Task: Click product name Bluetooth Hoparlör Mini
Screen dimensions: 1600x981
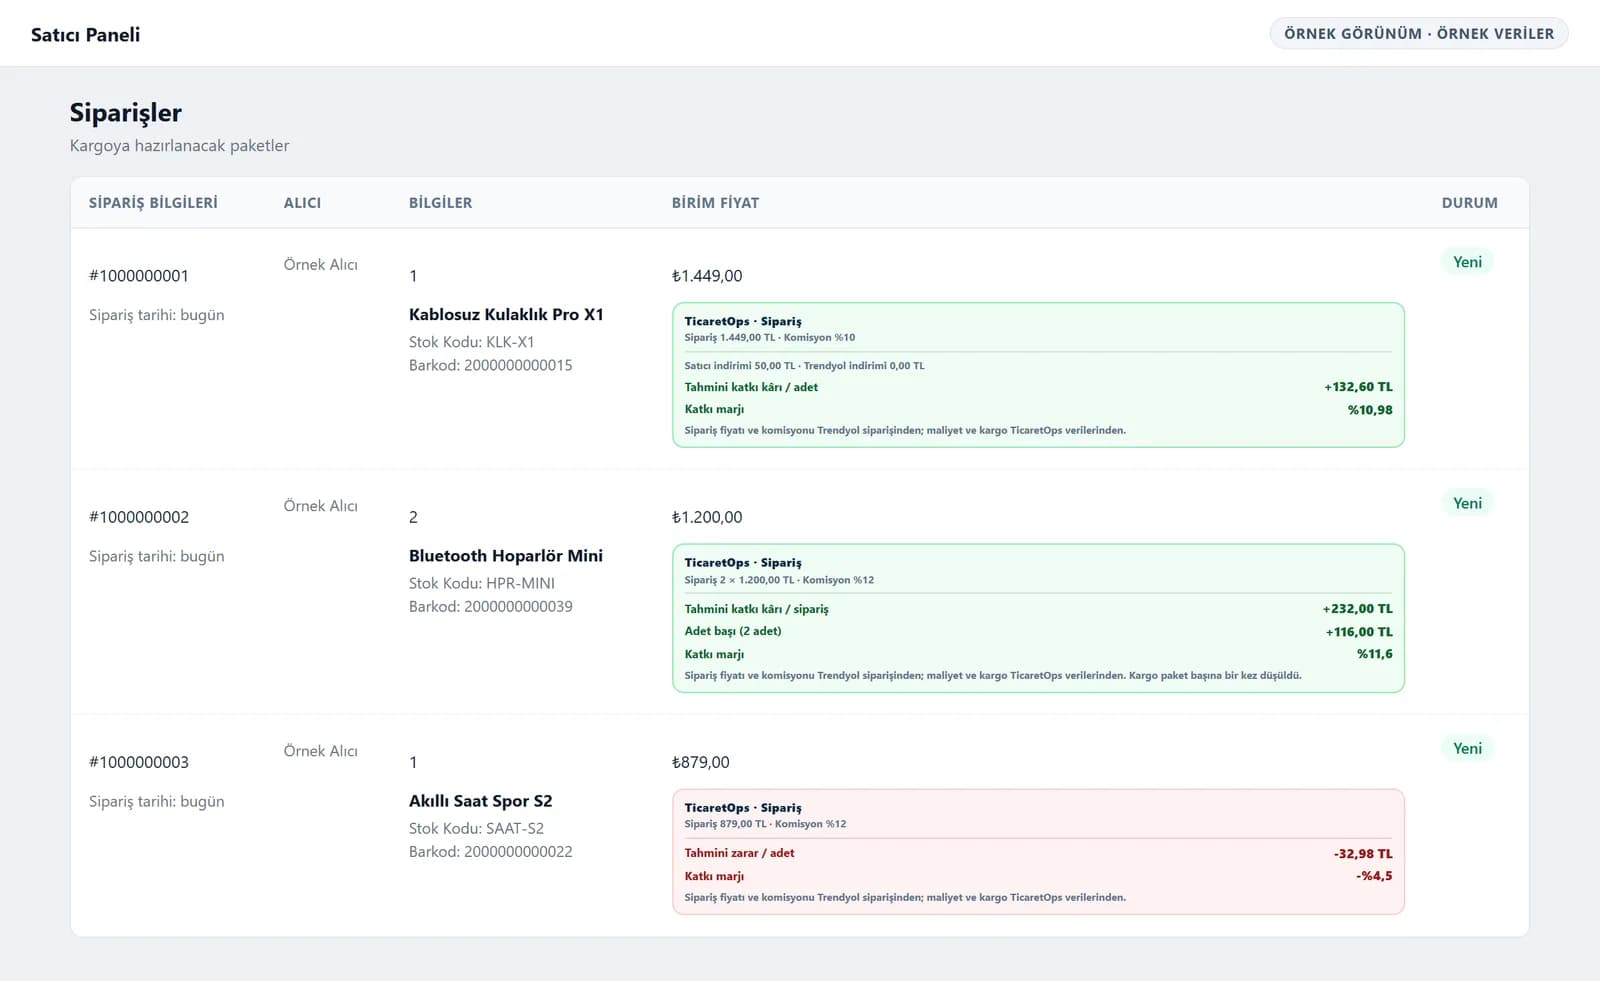Action: click(x=506, y=555)
